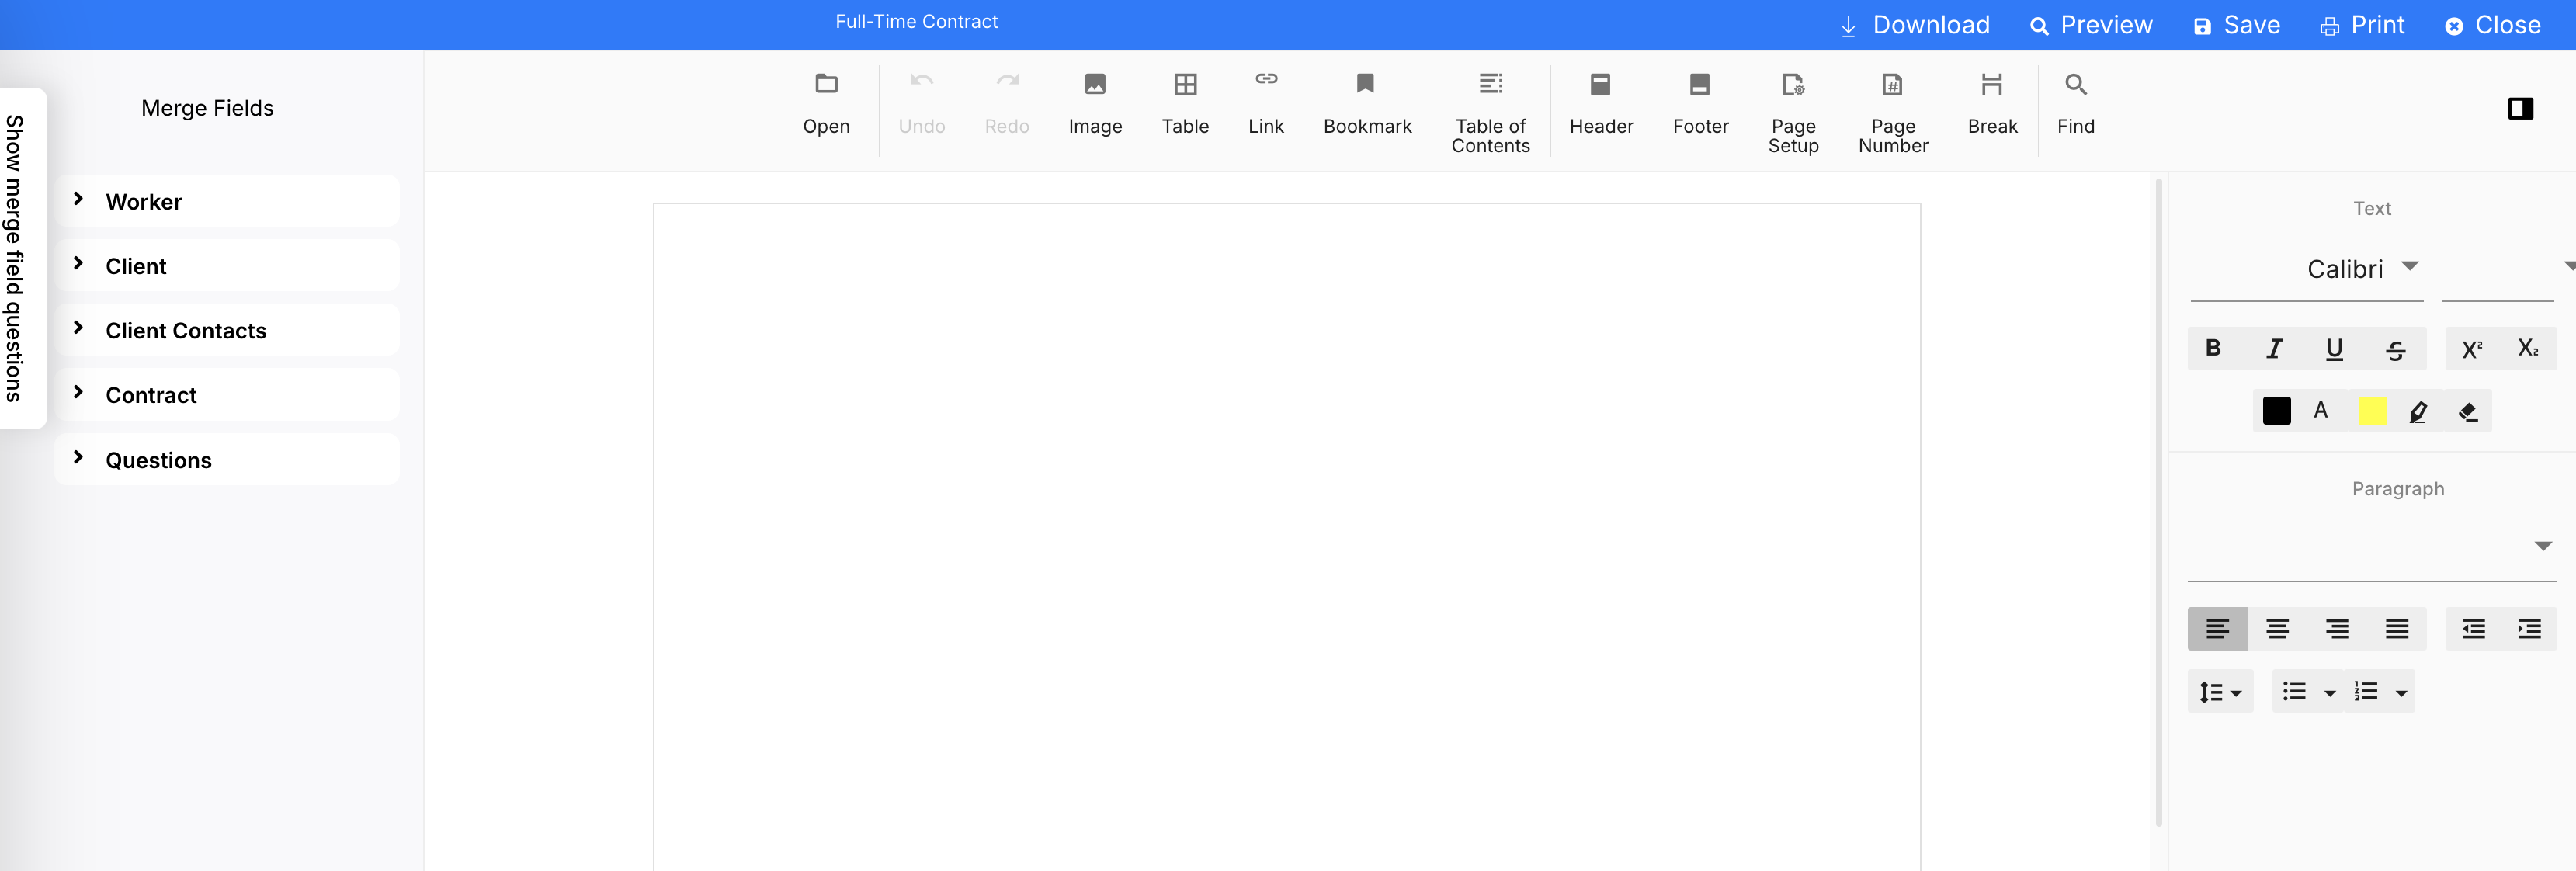This screenshot has width=2576, height=871.
Task: Click inside the blank document page
Action: (x=1286, y=537)
